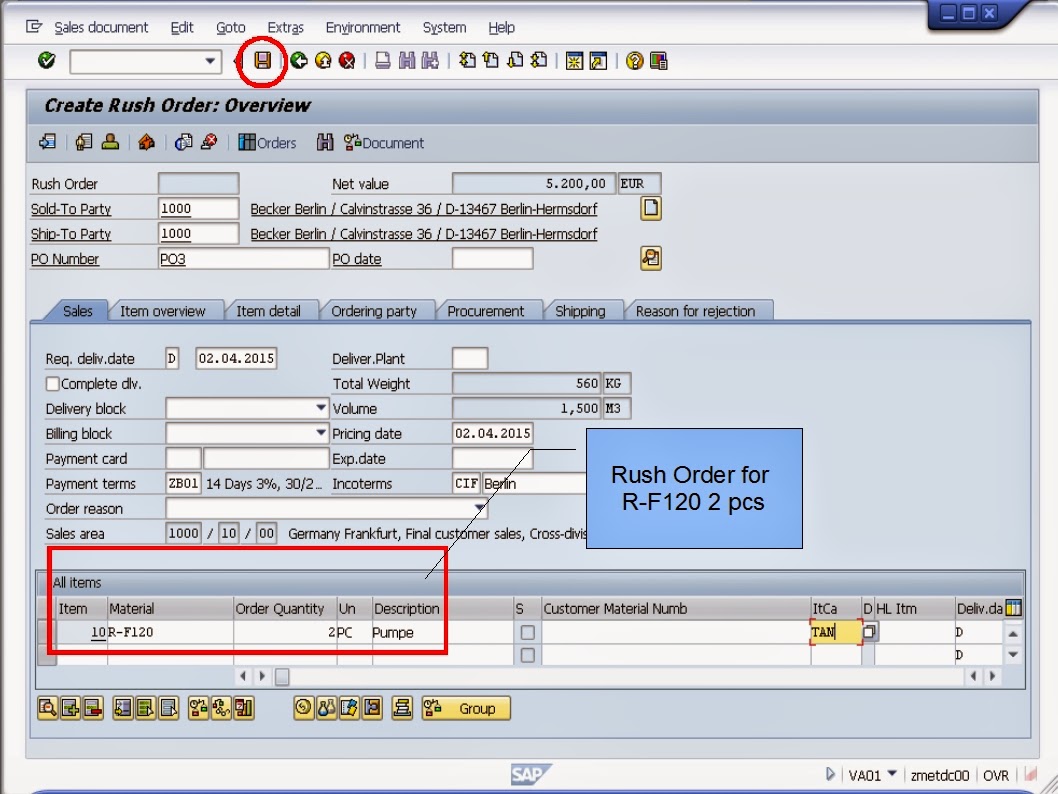The image size is (1058, 794).
Task: Click the Orders button
Action: tap(266, 142)
